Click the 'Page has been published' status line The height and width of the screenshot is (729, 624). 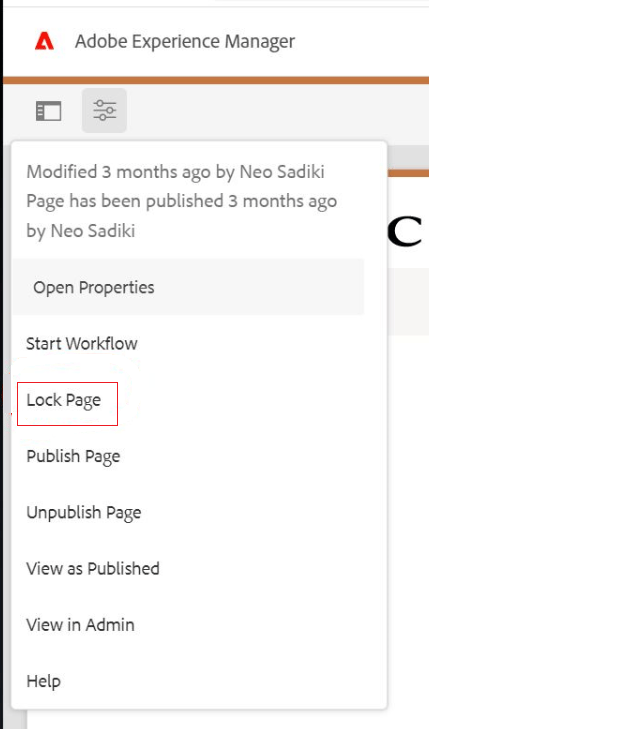coord(181,201)
